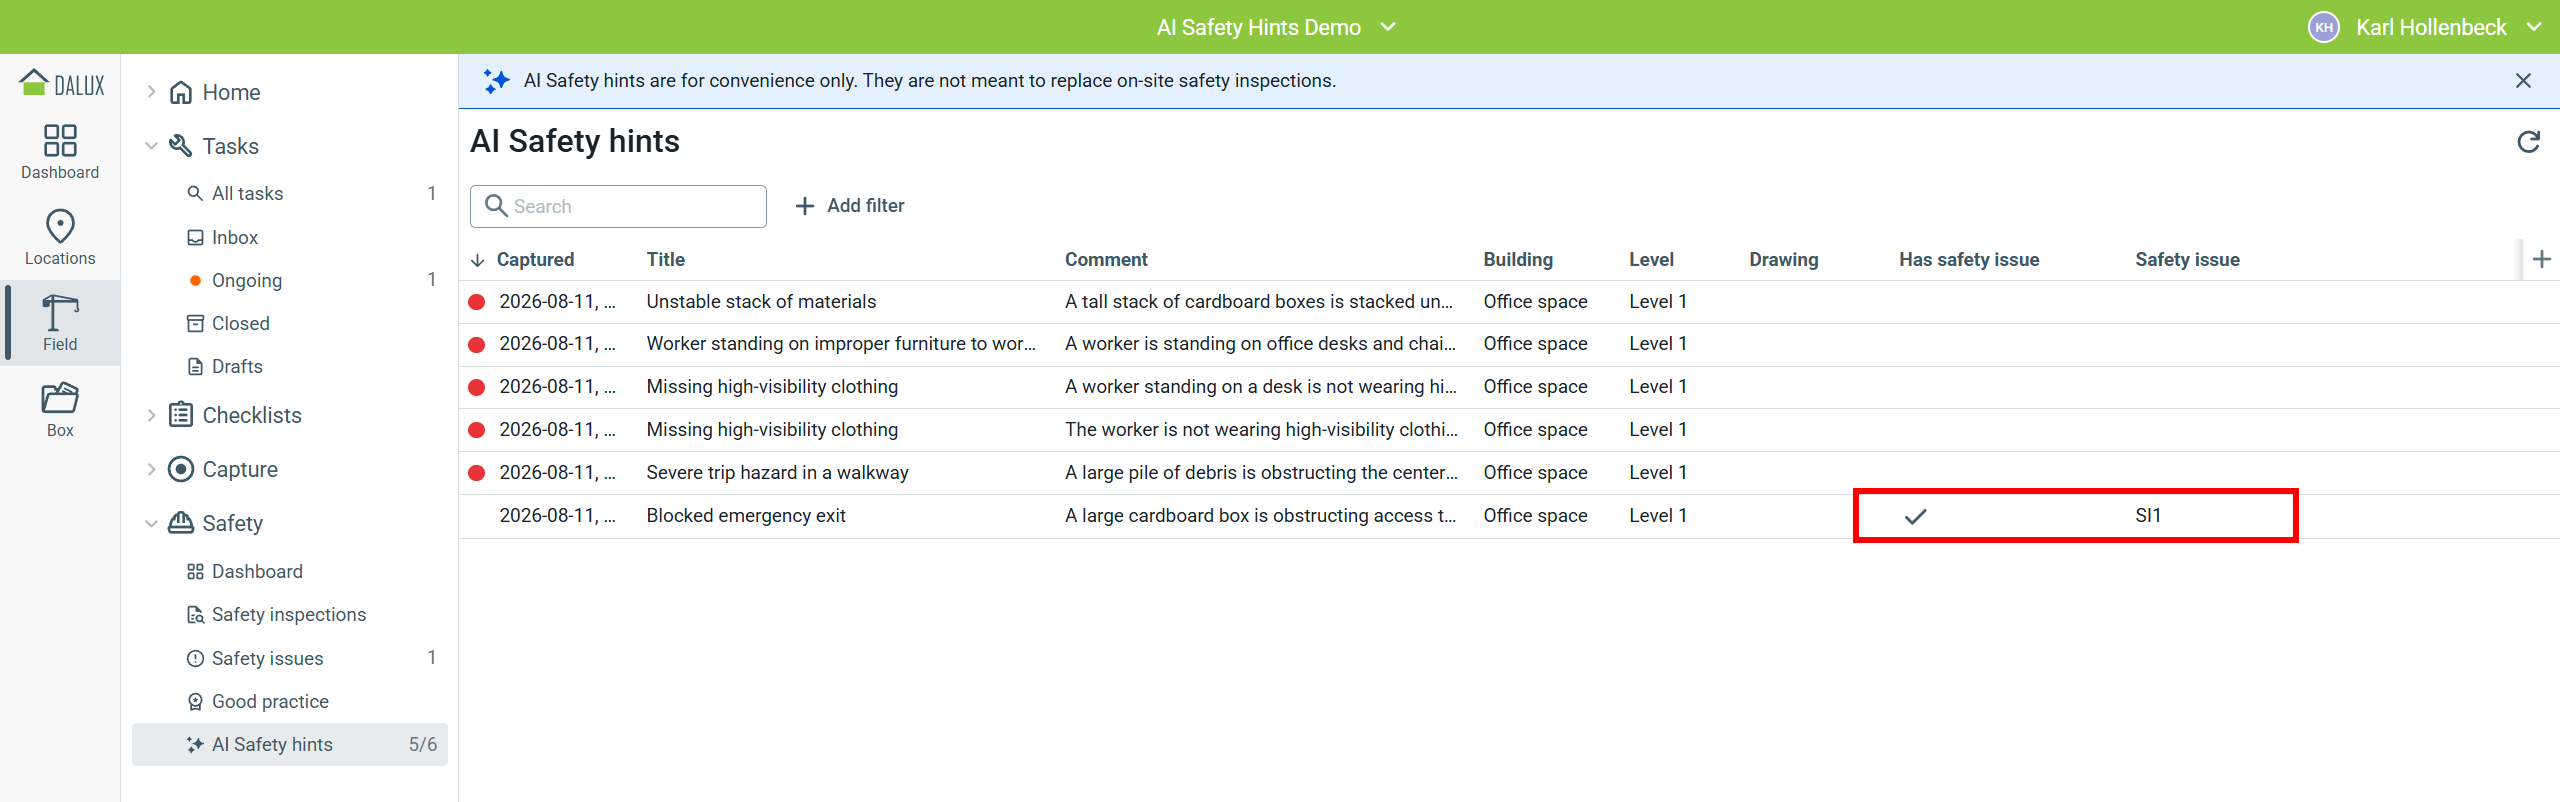
Task: Open Worker standing on improper furniture row
Action: point(1509,344)
